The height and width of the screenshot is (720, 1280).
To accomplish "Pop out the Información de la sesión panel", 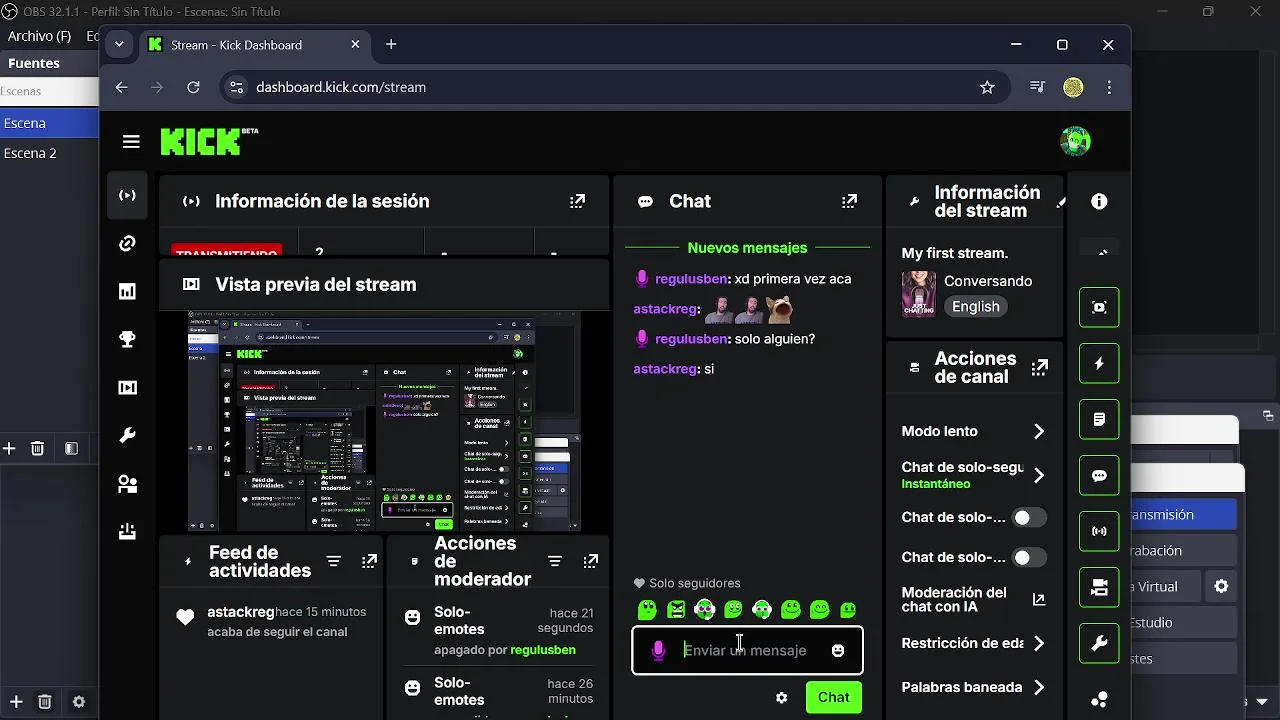I will (577, 201).
